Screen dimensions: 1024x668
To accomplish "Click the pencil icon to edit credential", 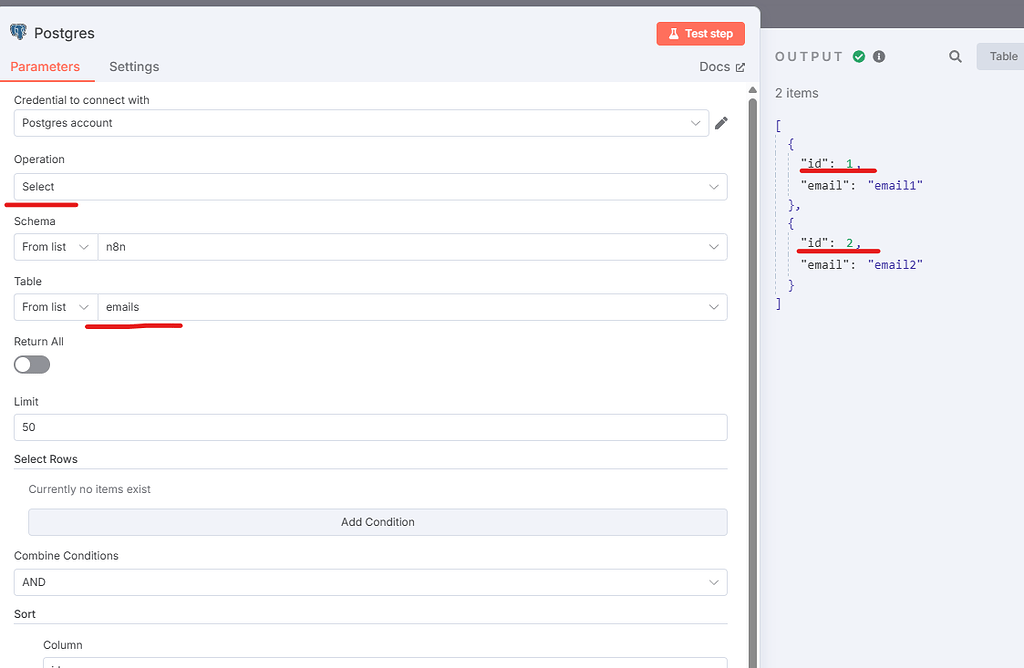I will point(721,121).
